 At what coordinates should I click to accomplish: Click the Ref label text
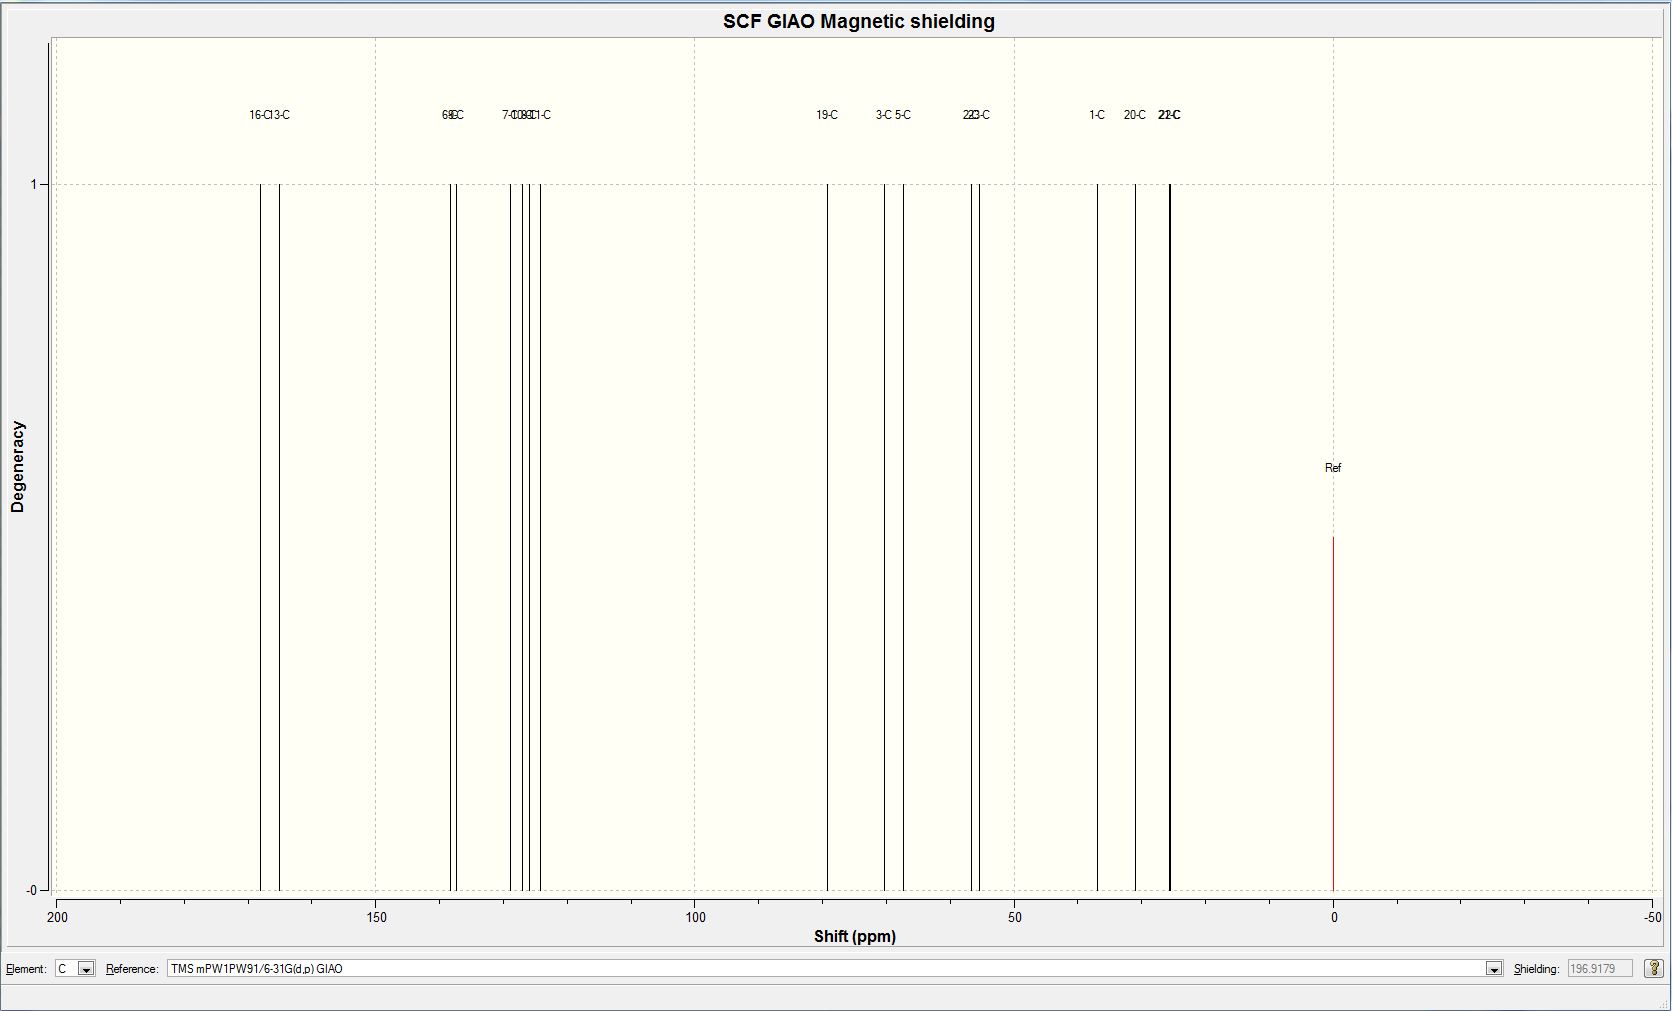(1333, 468)
